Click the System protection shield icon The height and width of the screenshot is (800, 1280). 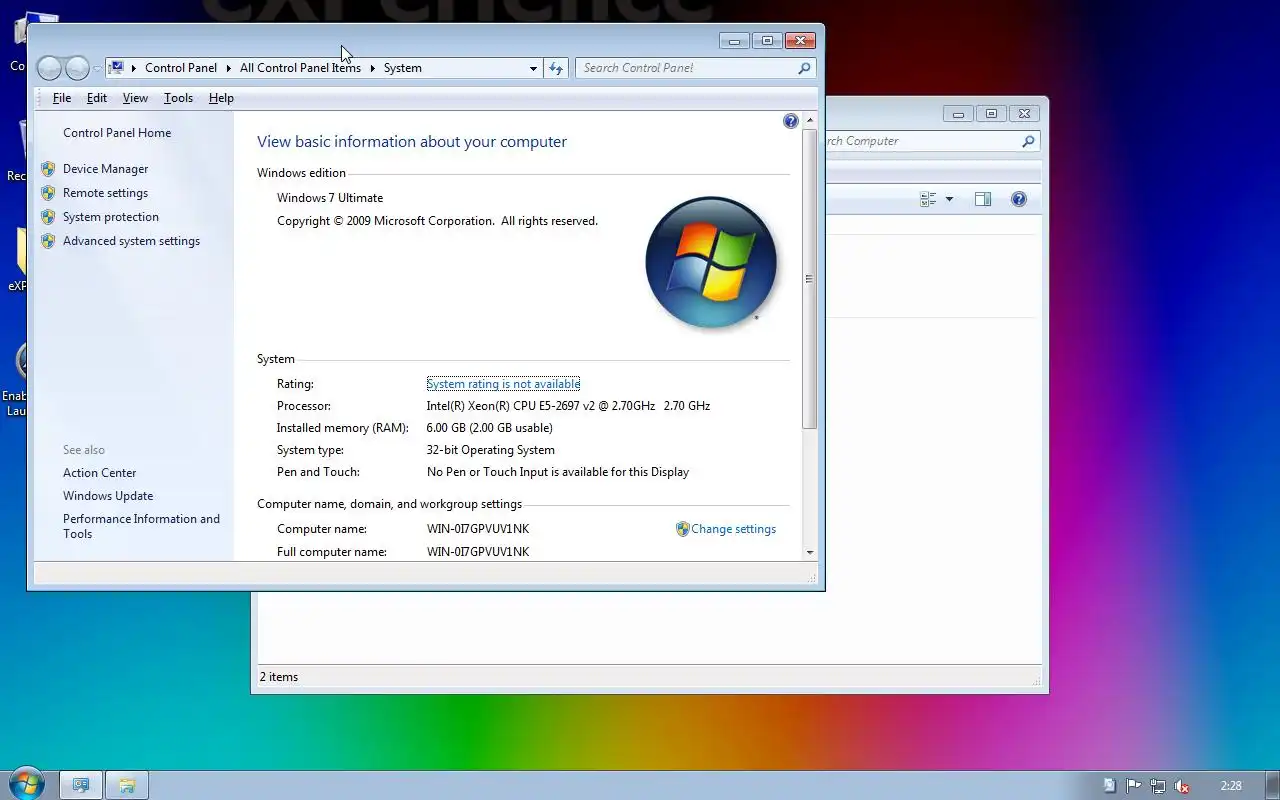[x=48, y=217]
